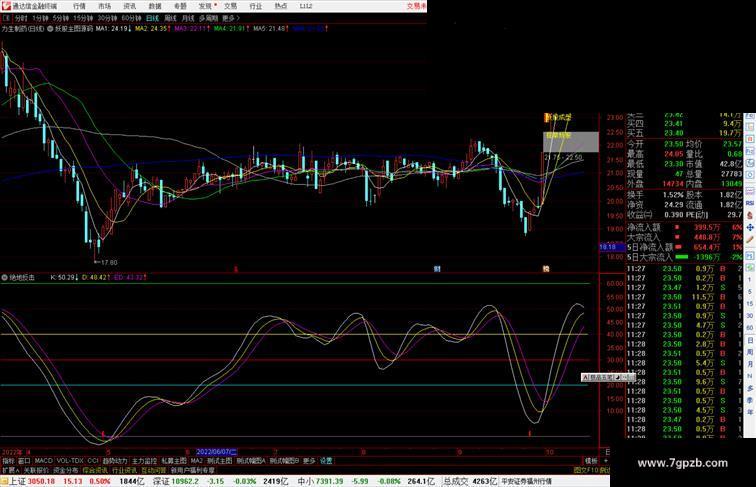Select the 月 sidebar period button
Viewport: 756px width, 487px height.
[x=750, y=365]
